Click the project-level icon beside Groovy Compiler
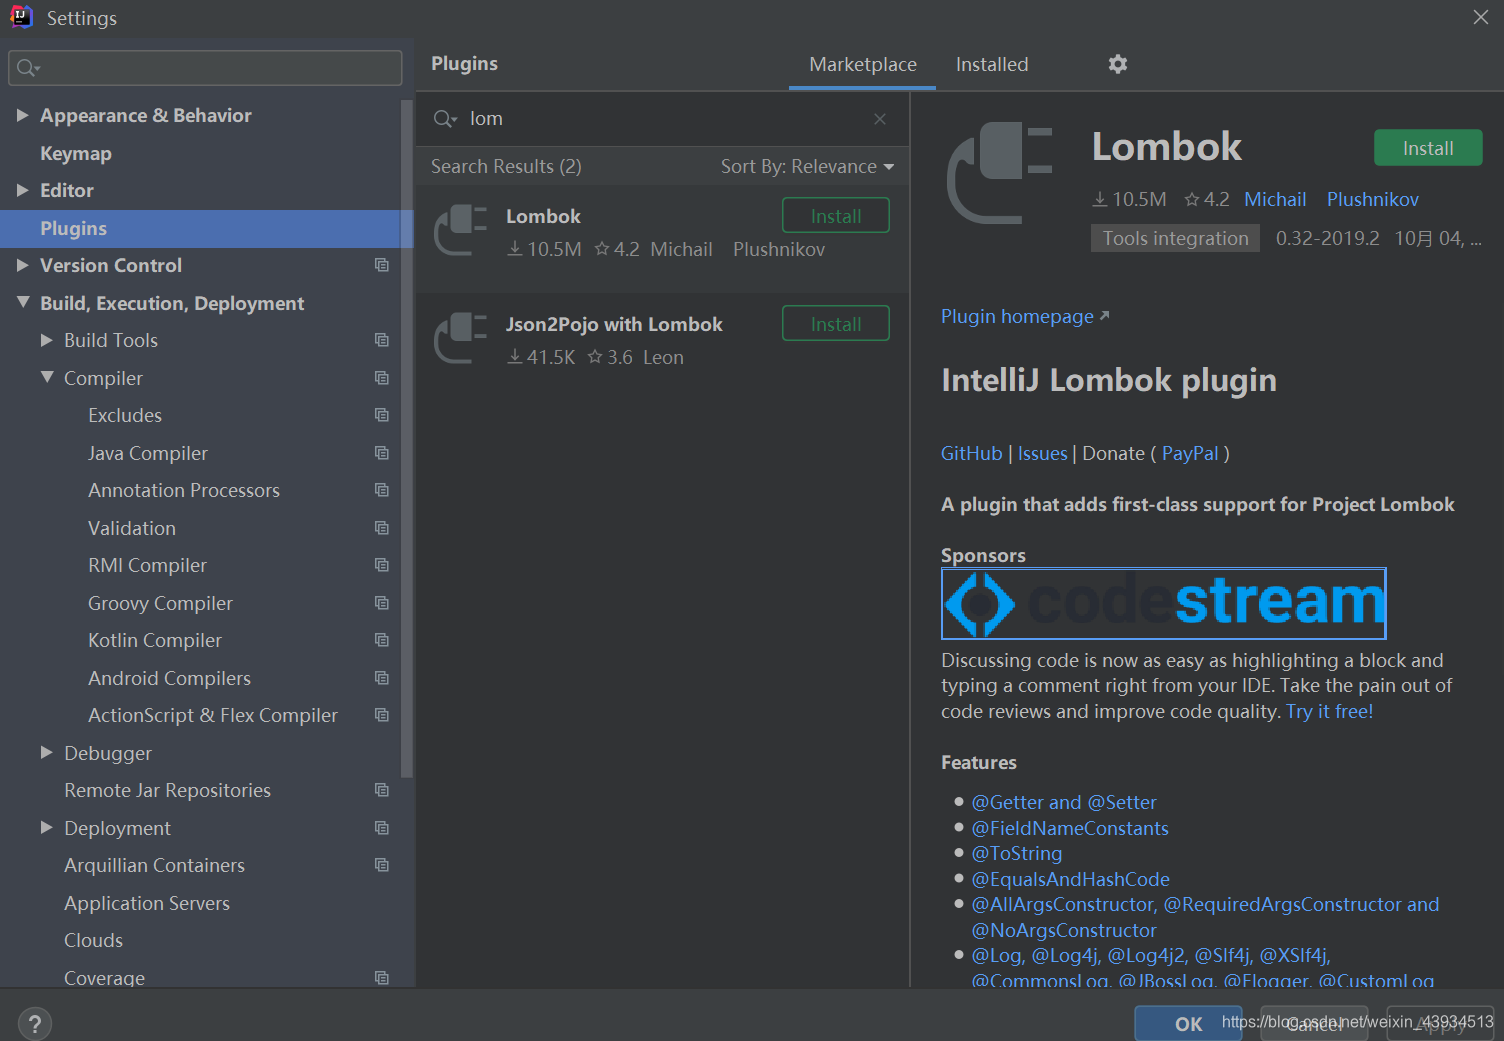Viewport: 1504px width, 1041px height. tap(381, 603)
